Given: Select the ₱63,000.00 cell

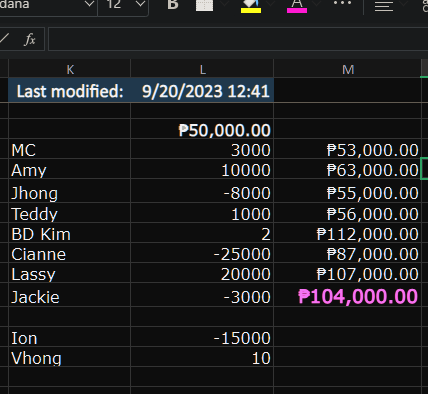Looking at the screenshot, I should tap(347, 169).
